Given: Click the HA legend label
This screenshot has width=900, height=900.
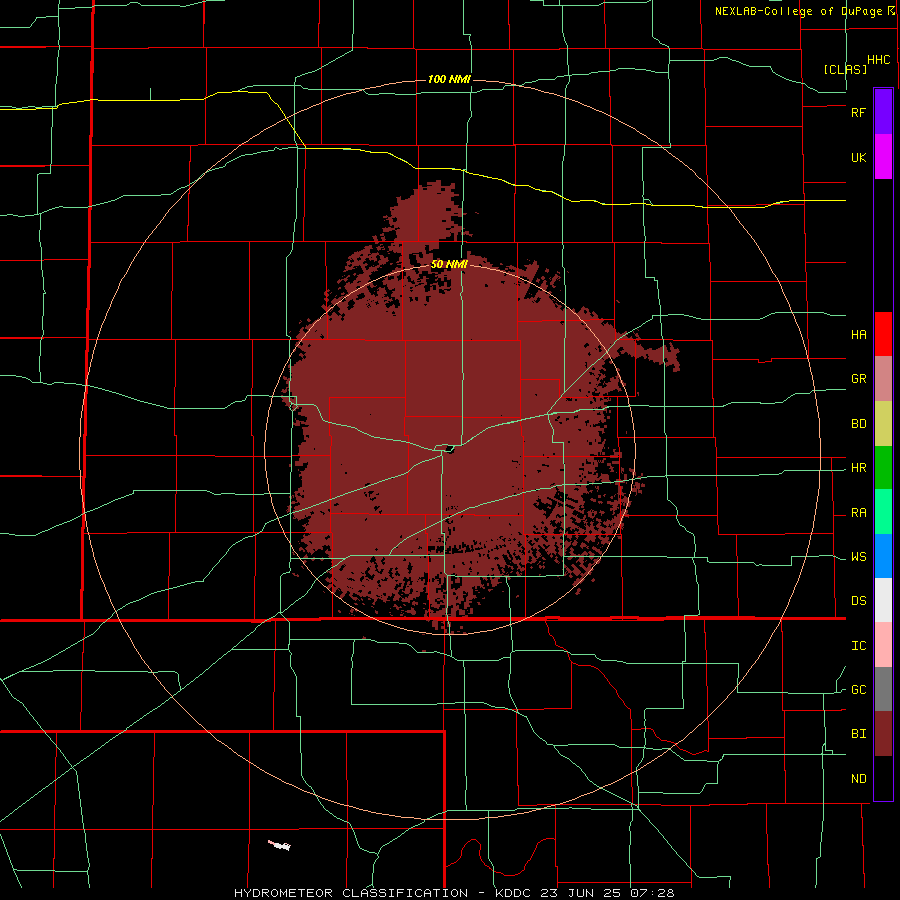Looking at the screenshot, I should tap(858, 335).
